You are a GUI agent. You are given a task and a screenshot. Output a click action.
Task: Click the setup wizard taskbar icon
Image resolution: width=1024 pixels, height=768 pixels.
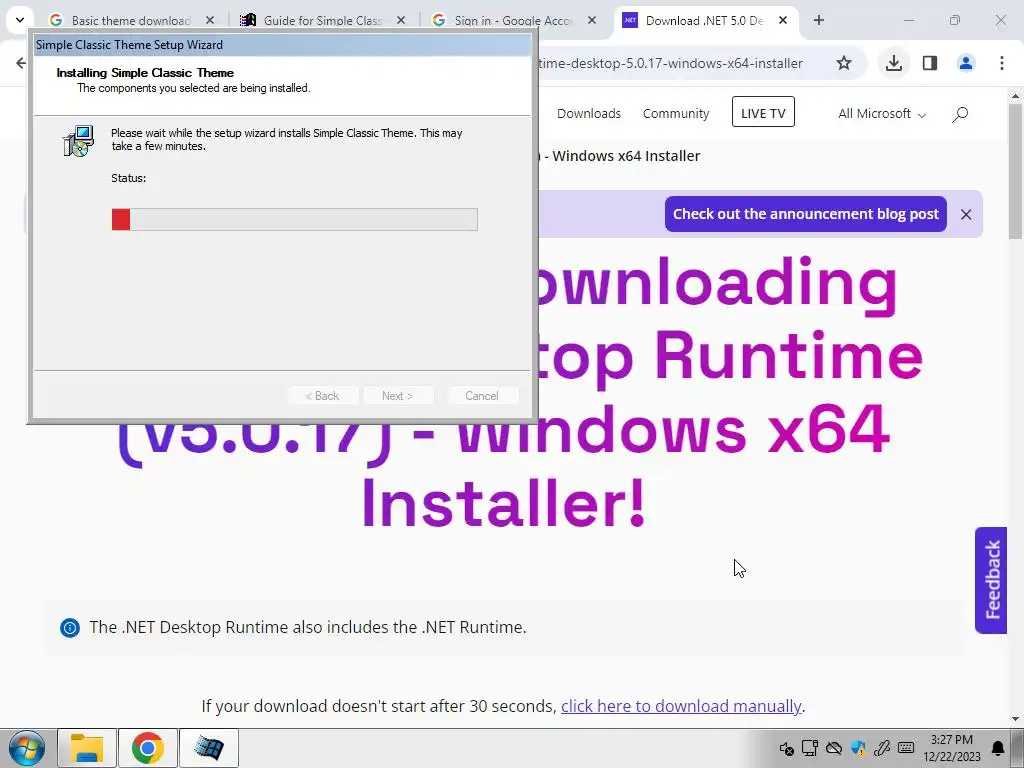pos(209,748)
